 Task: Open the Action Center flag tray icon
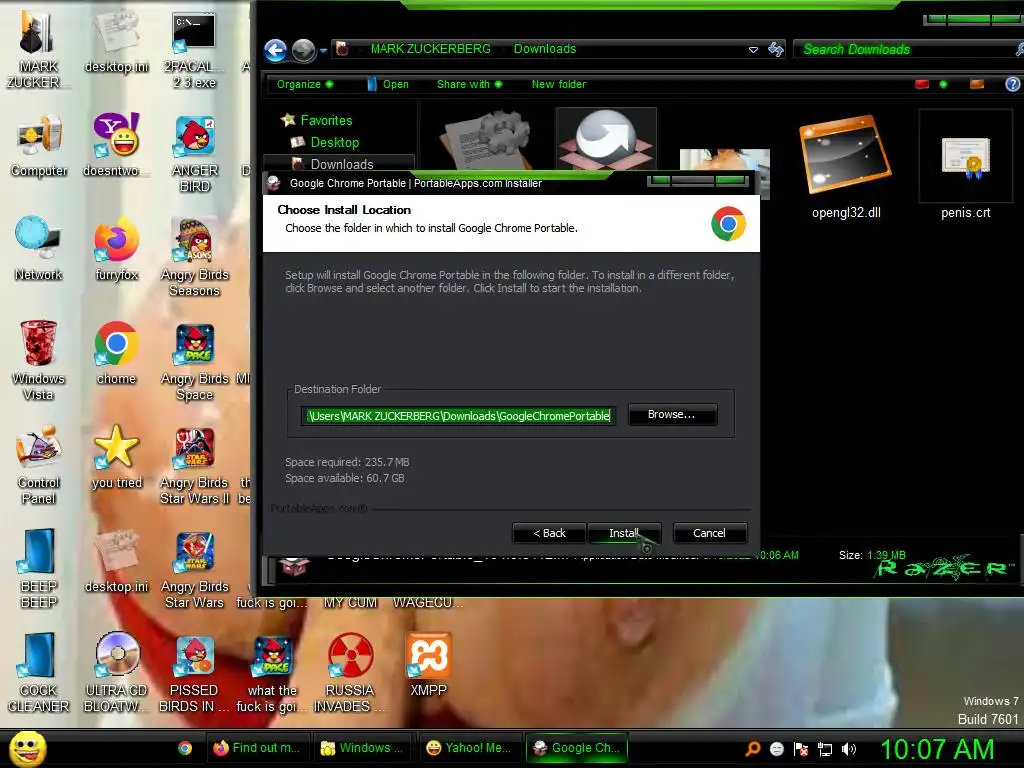click(801, 749)
